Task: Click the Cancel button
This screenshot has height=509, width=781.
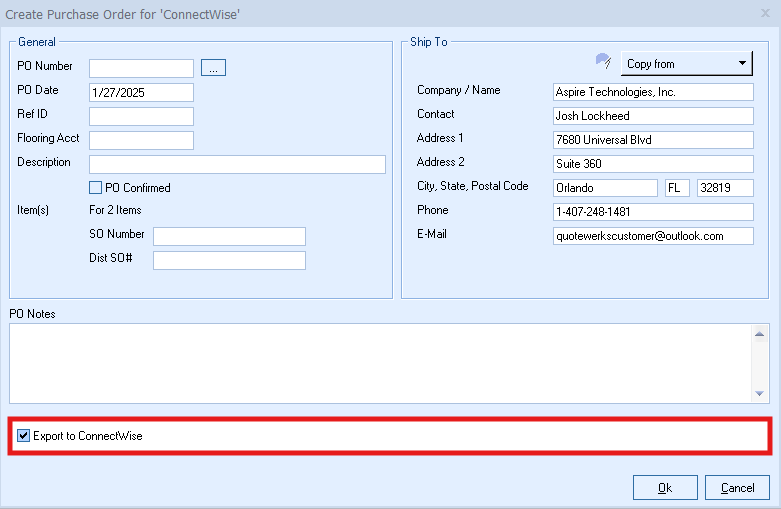Action: pos(737,488)
